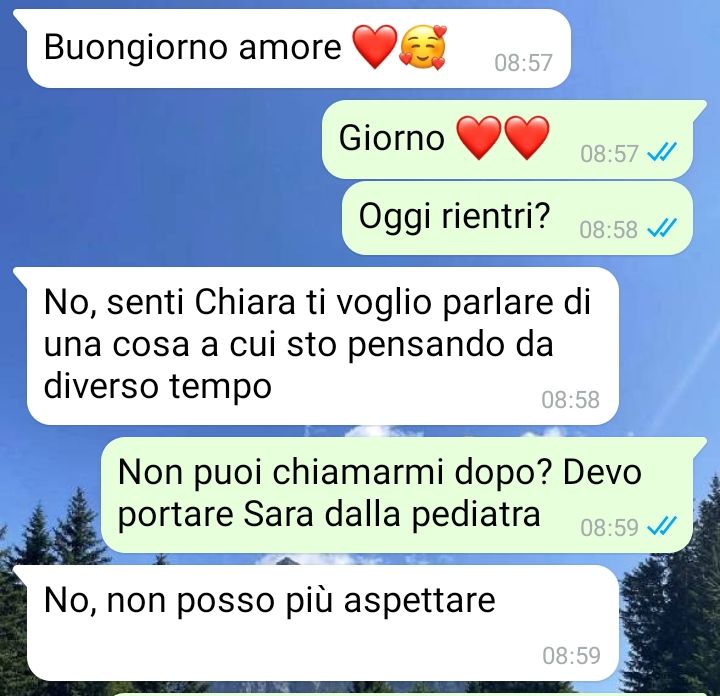Select the Oggi rientri? message bubble
The image size is (720, 696).
[518, 218]
